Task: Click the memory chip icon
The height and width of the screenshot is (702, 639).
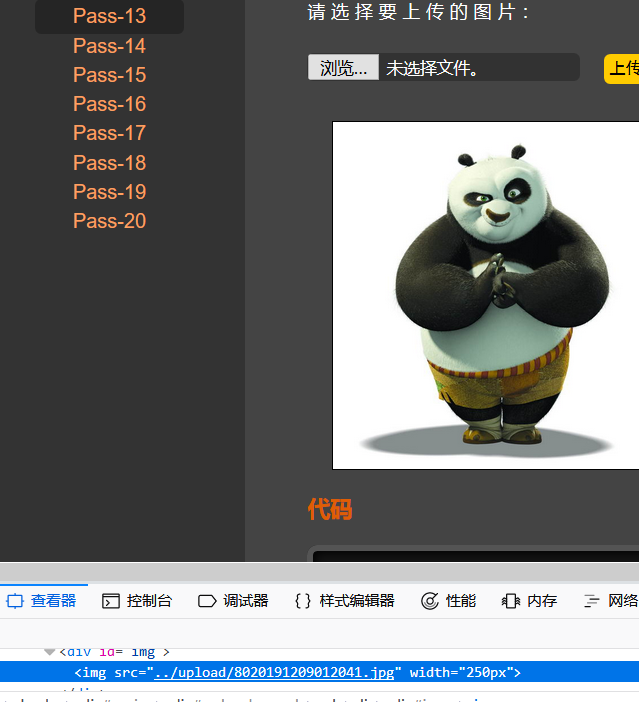Action: coord(510,601)
